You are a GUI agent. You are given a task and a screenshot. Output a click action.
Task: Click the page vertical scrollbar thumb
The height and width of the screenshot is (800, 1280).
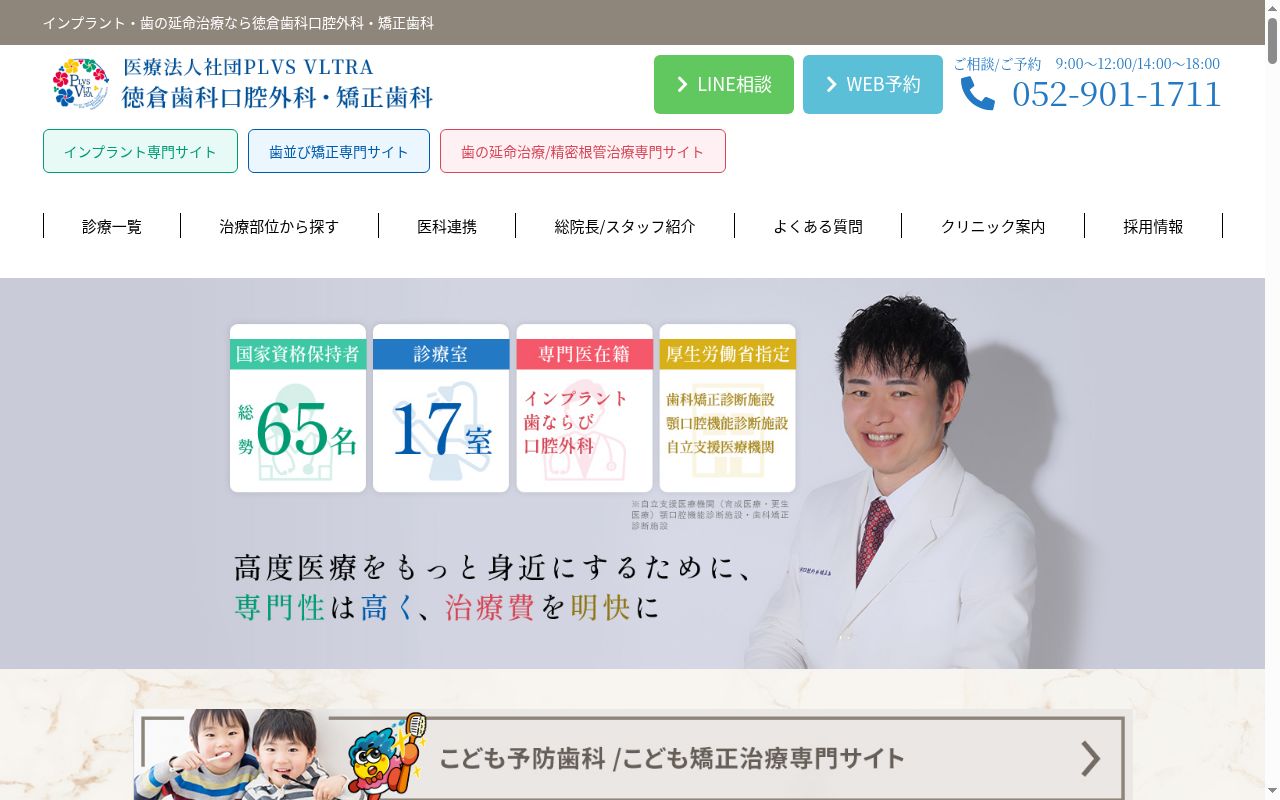point(1272,42)
